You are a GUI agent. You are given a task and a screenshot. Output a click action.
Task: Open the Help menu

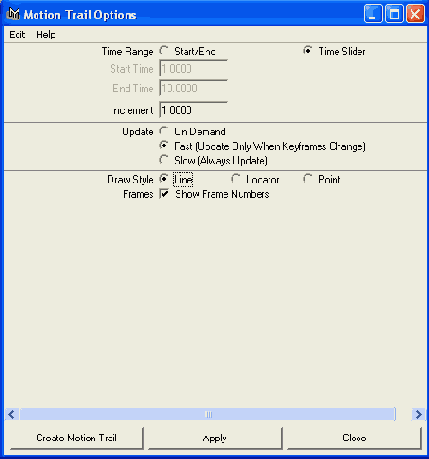coord(46,34)
